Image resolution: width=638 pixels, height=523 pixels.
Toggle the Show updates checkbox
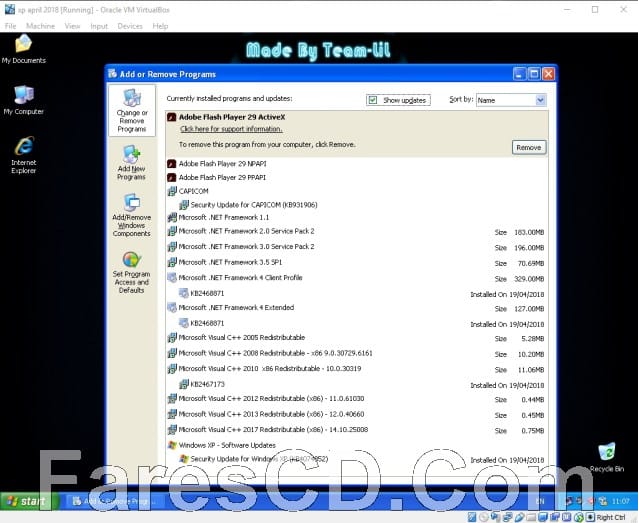(x=373, y=100)
